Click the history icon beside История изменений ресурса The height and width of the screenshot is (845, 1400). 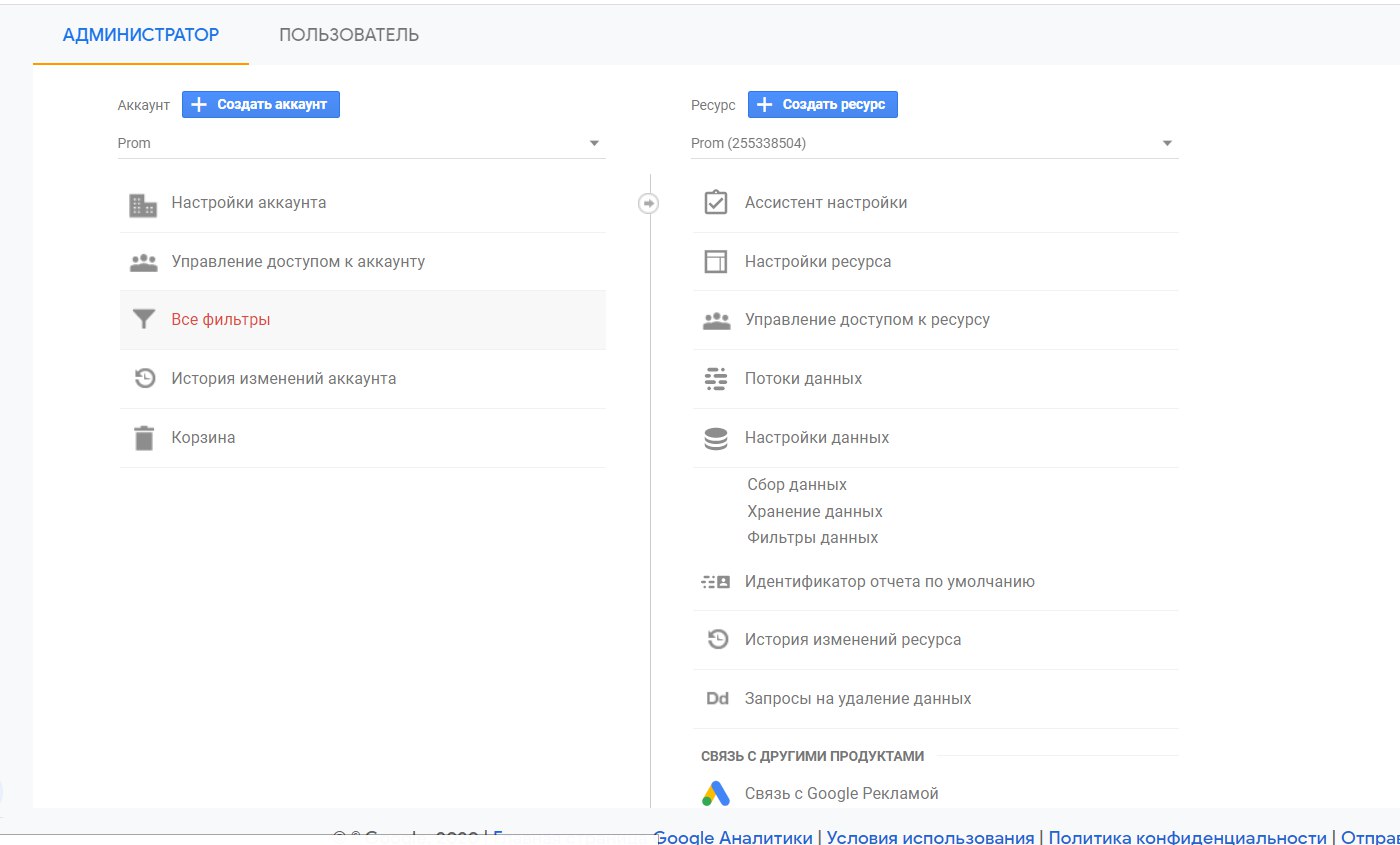click(717, 639)
